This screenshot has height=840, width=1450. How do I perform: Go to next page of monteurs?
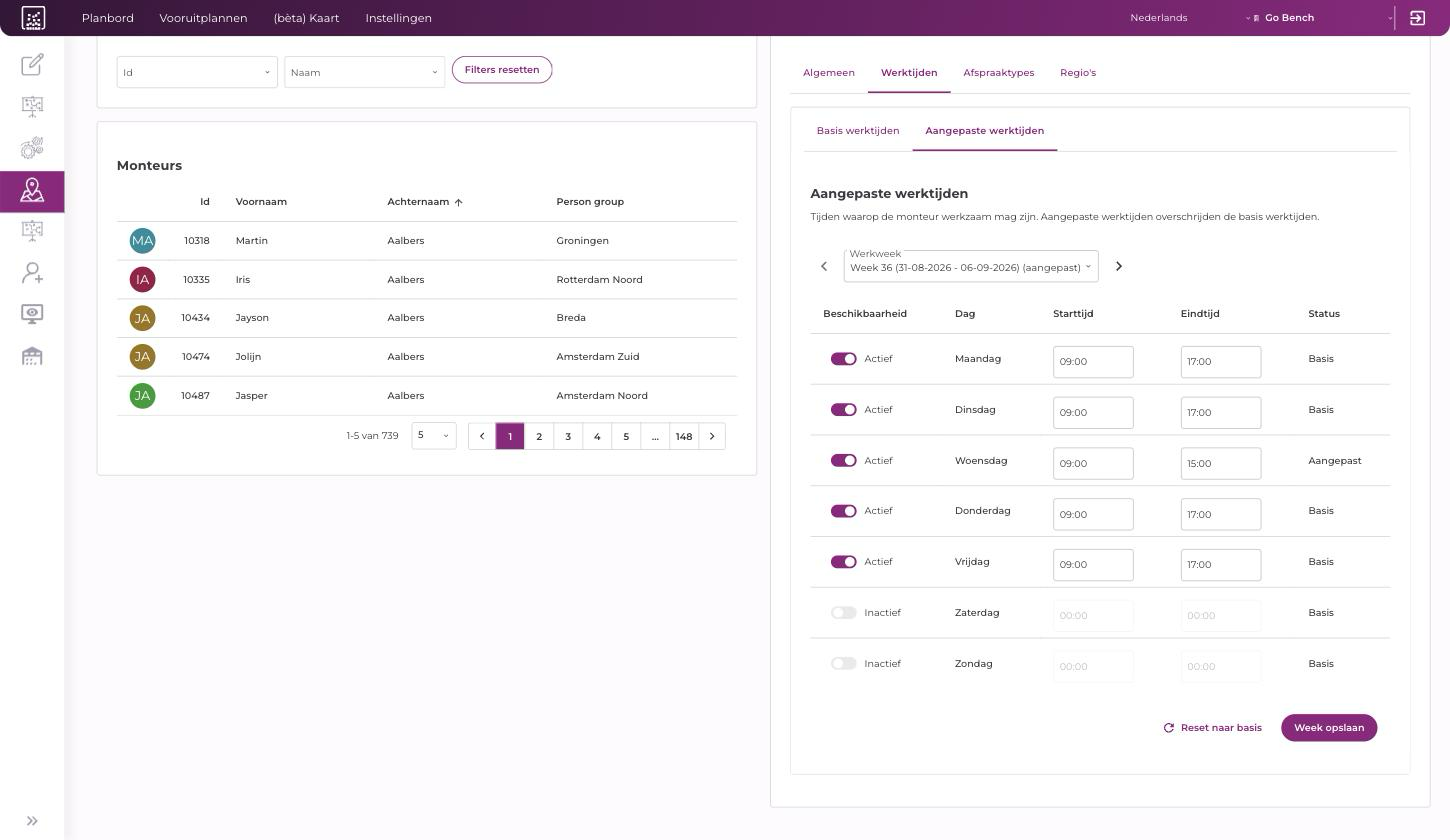(712, 436)
